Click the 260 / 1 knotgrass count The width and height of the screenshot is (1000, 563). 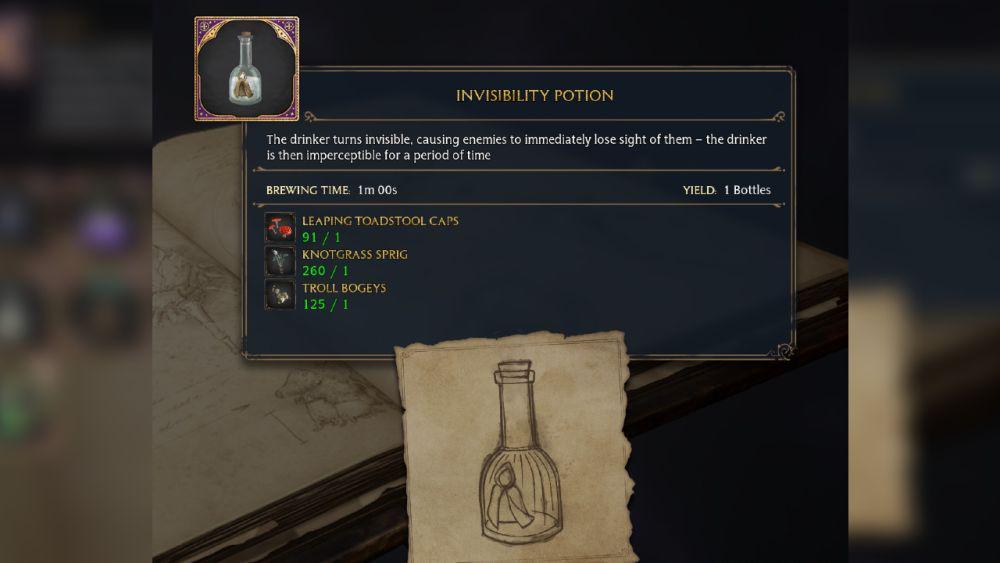click(x=325, y=271)
